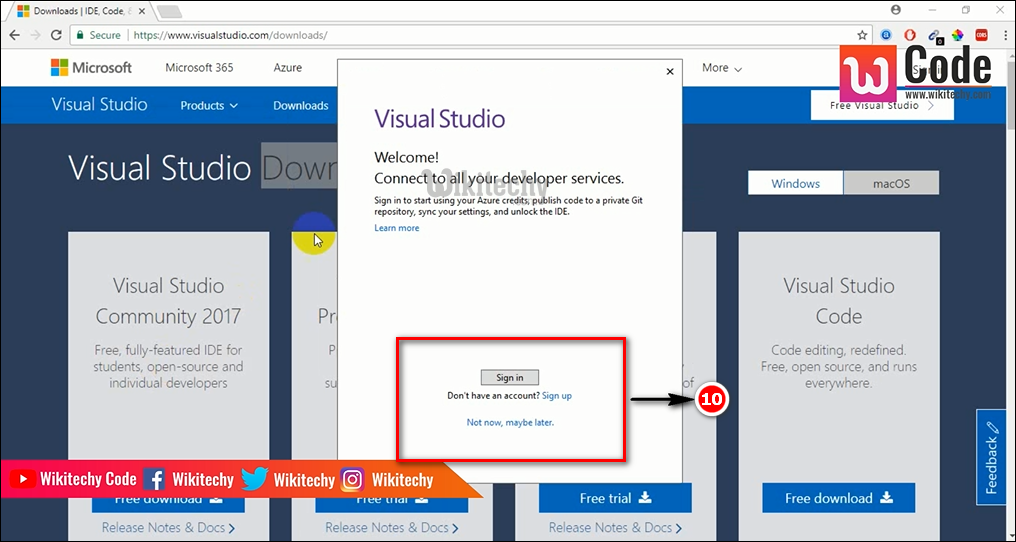1016x542 pixels.
Task: Bookmark this page with the star icon
Action: (x=862, y=35)
